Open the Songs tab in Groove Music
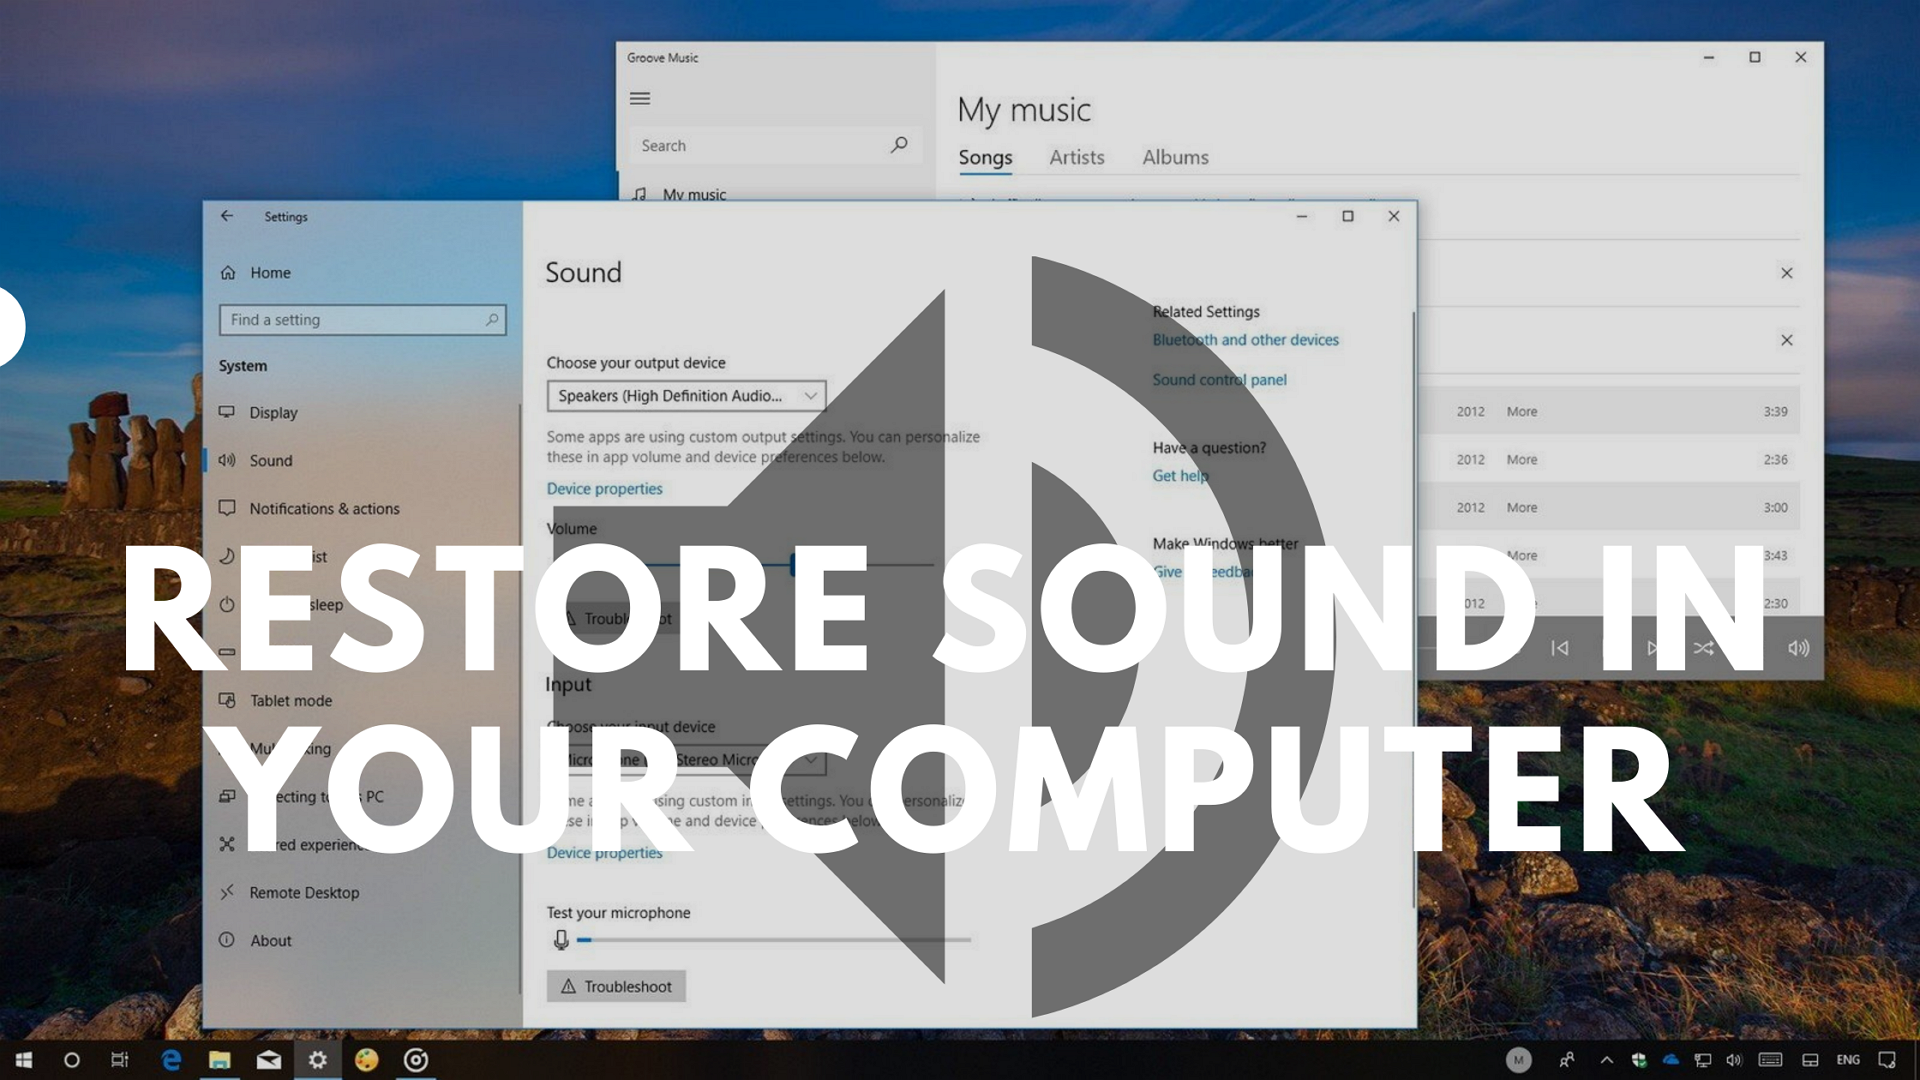The height and width of the screenshot is (1080, 1920). [985, 157]
